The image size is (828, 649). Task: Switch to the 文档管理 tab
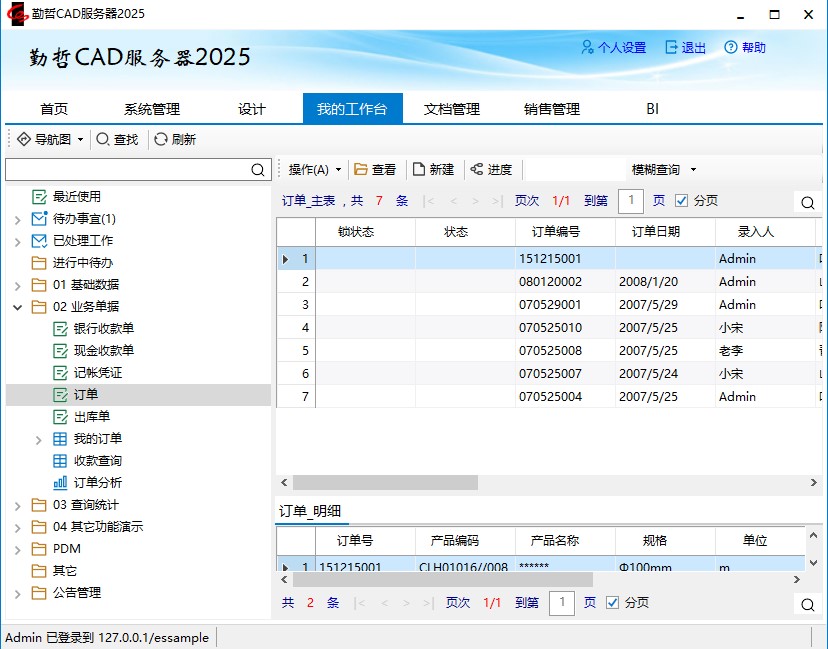click(452, 109)
